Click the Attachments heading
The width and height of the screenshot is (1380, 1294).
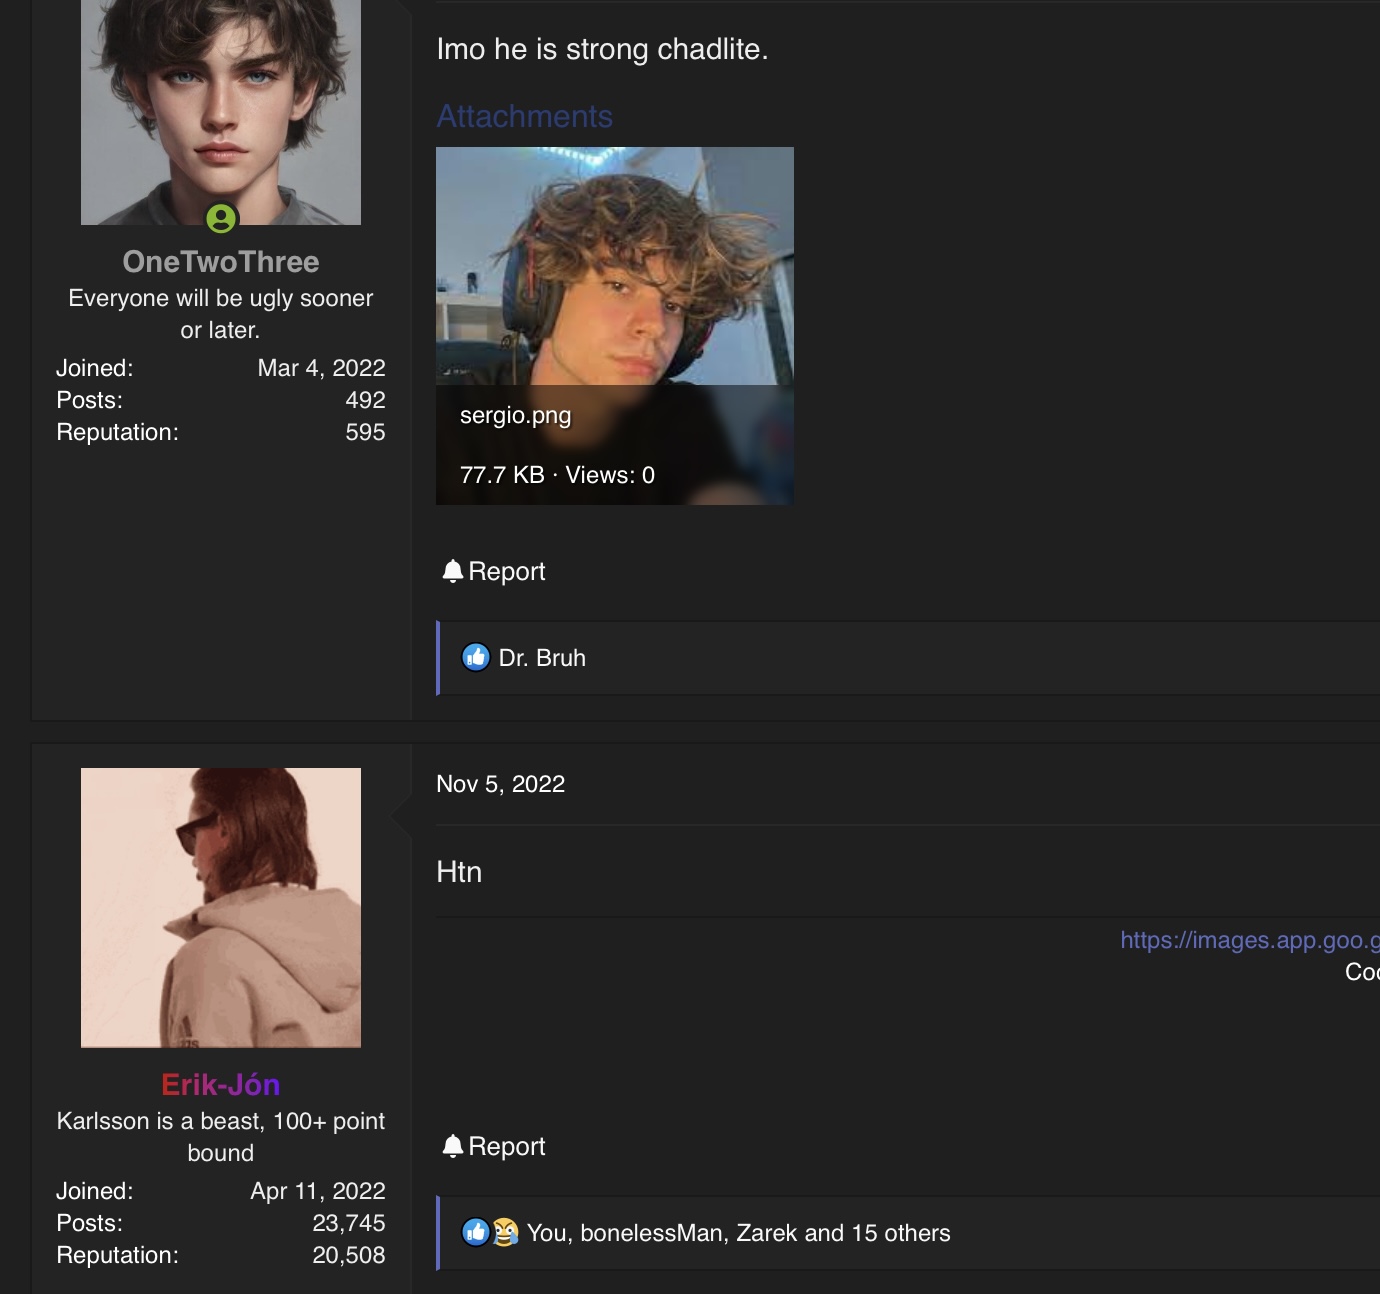[x=525, y=116]
